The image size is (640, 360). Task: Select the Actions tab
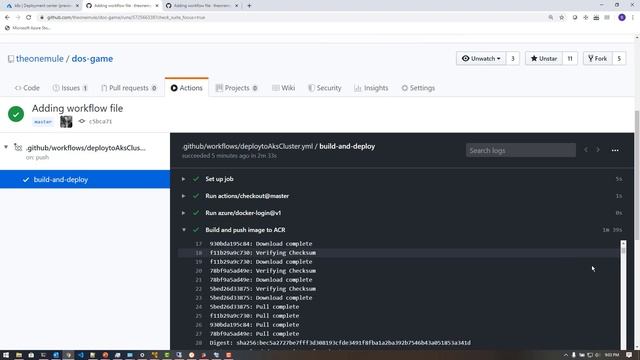[x=187, y=88]
